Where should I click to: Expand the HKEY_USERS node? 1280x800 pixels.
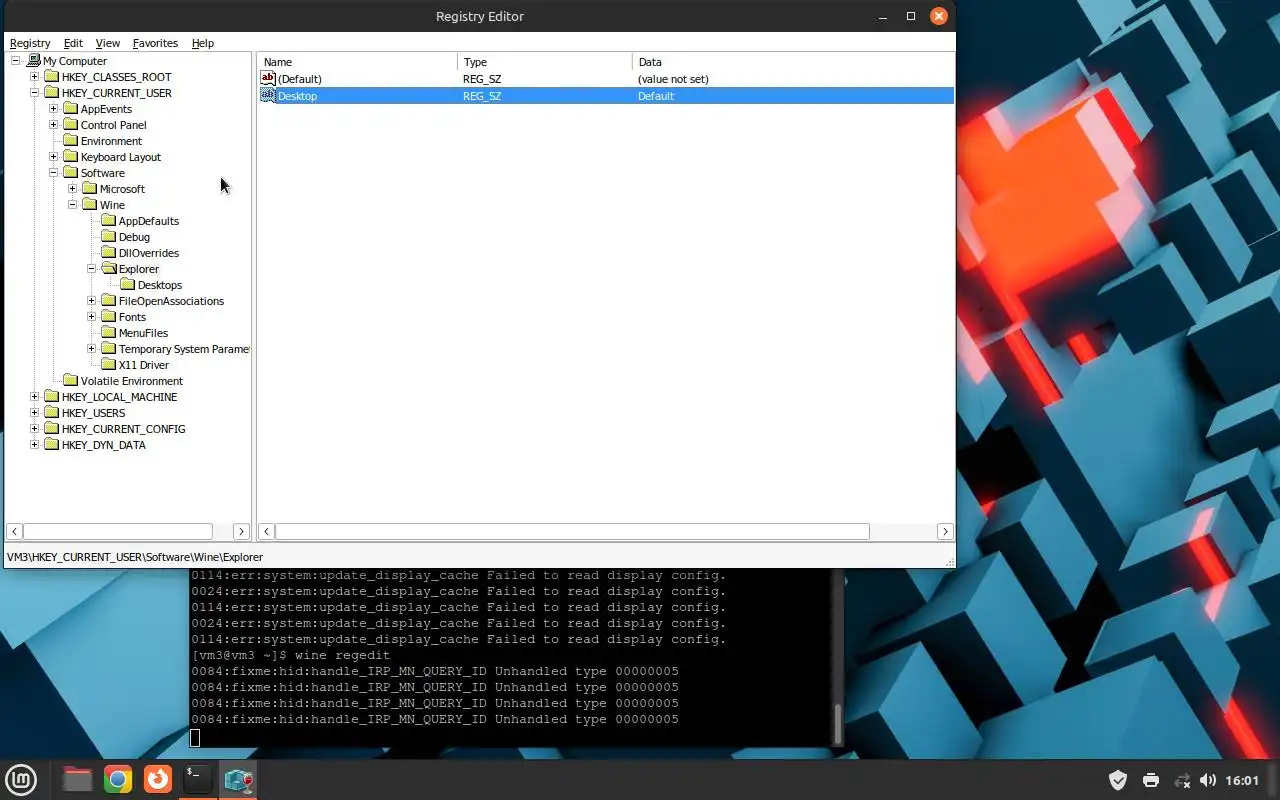tap(35, 413)
